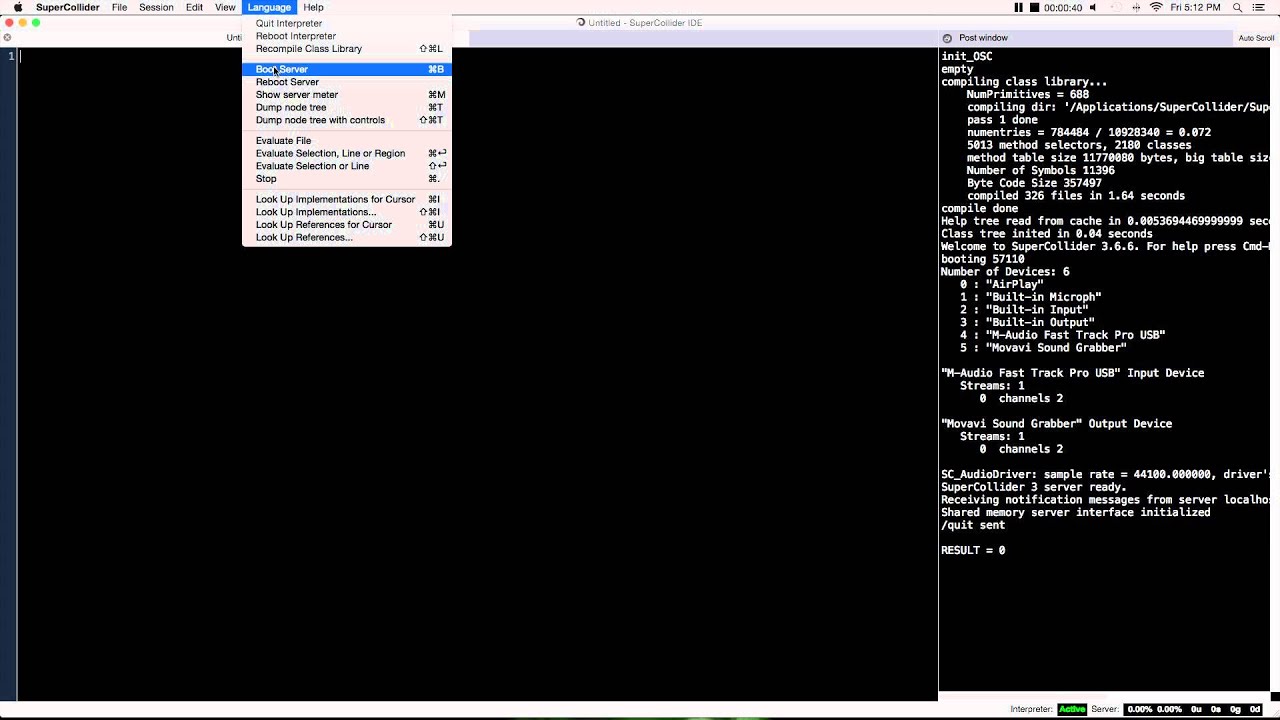The height and width of the screenshot is (720, 1280).
Task: Click the recording timer 00:00:40
Action: coord(1063,7)
